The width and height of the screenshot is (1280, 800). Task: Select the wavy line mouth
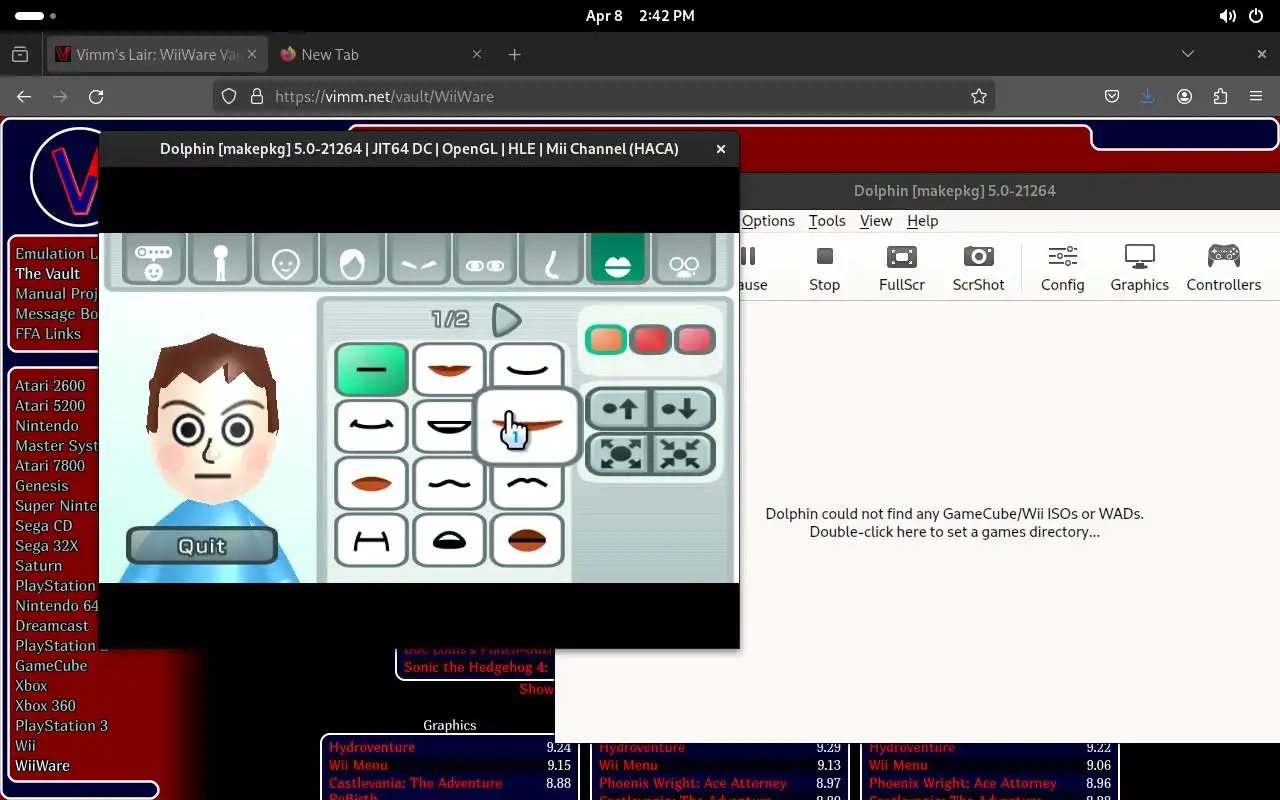coord(449,483)
